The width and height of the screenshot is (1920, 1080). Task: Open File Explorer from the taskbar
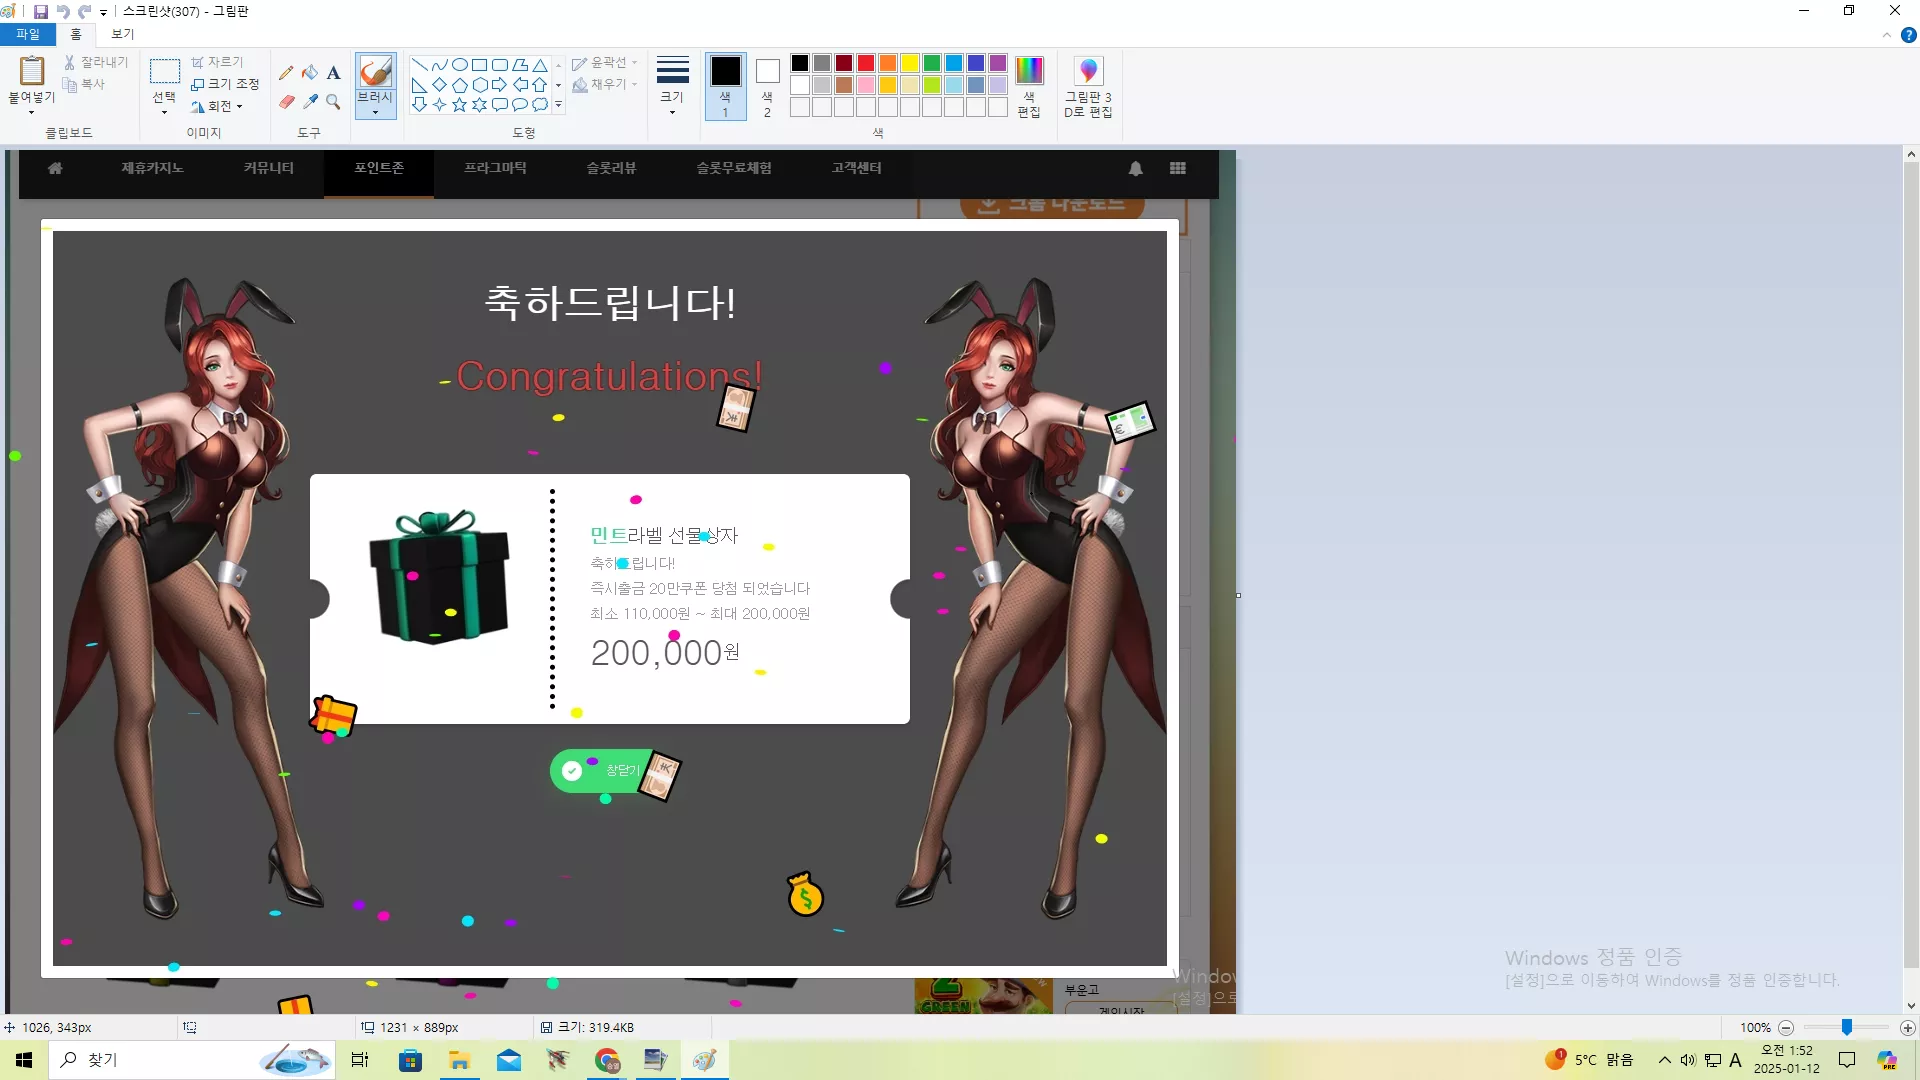tap(460, 1060)
